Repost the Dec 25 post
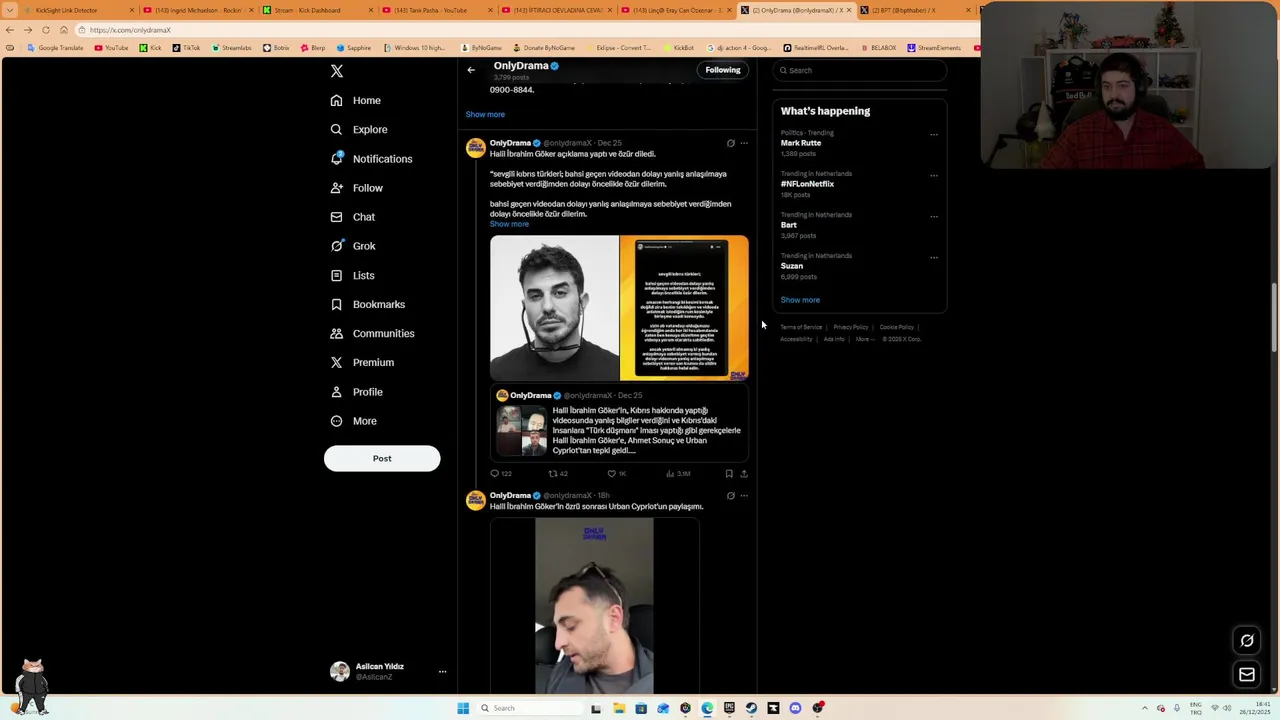This screenshot has width=1280, height=720. click(558, 473)
